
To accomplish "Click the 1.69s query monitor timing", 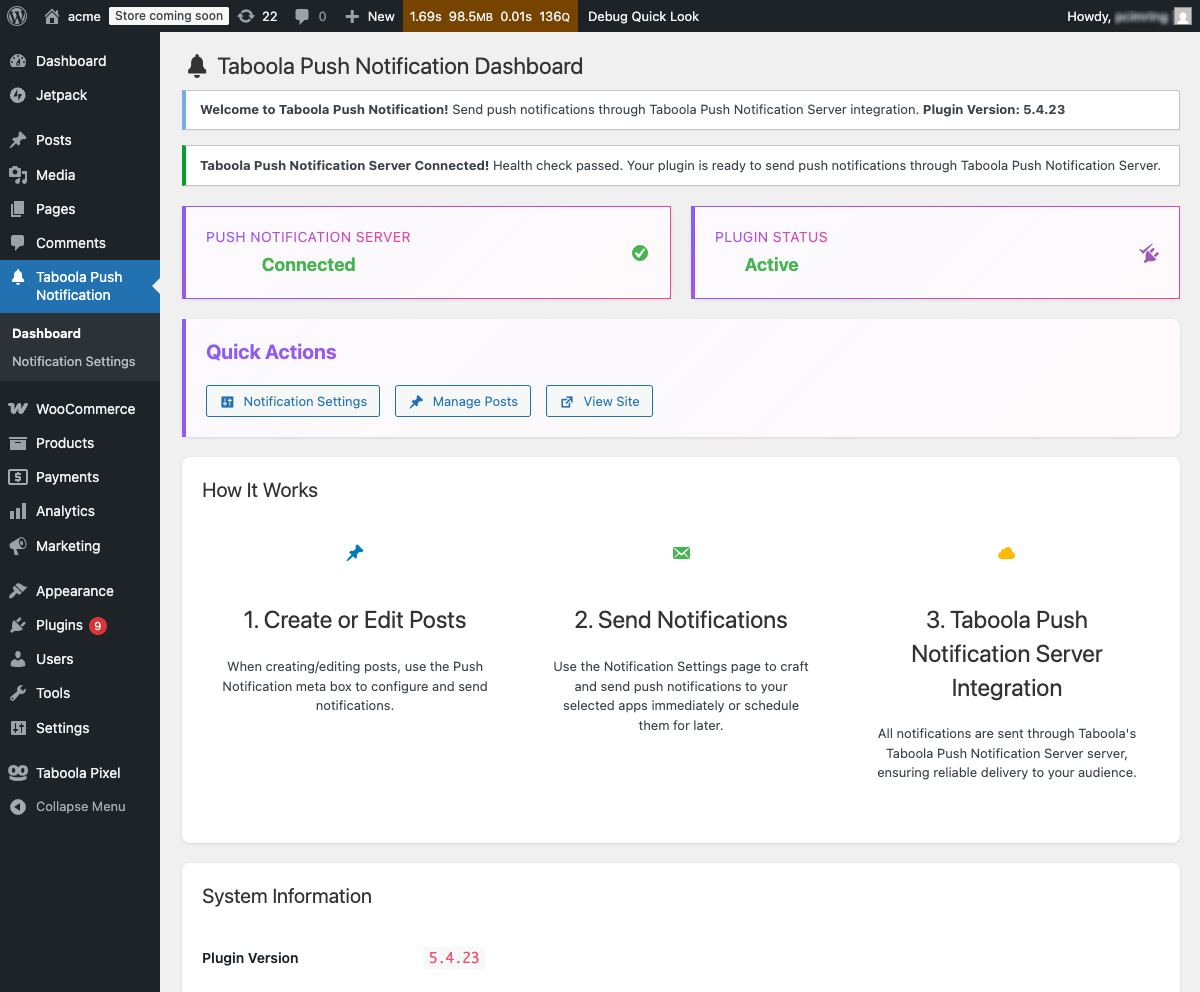I will tap(426, 16).
